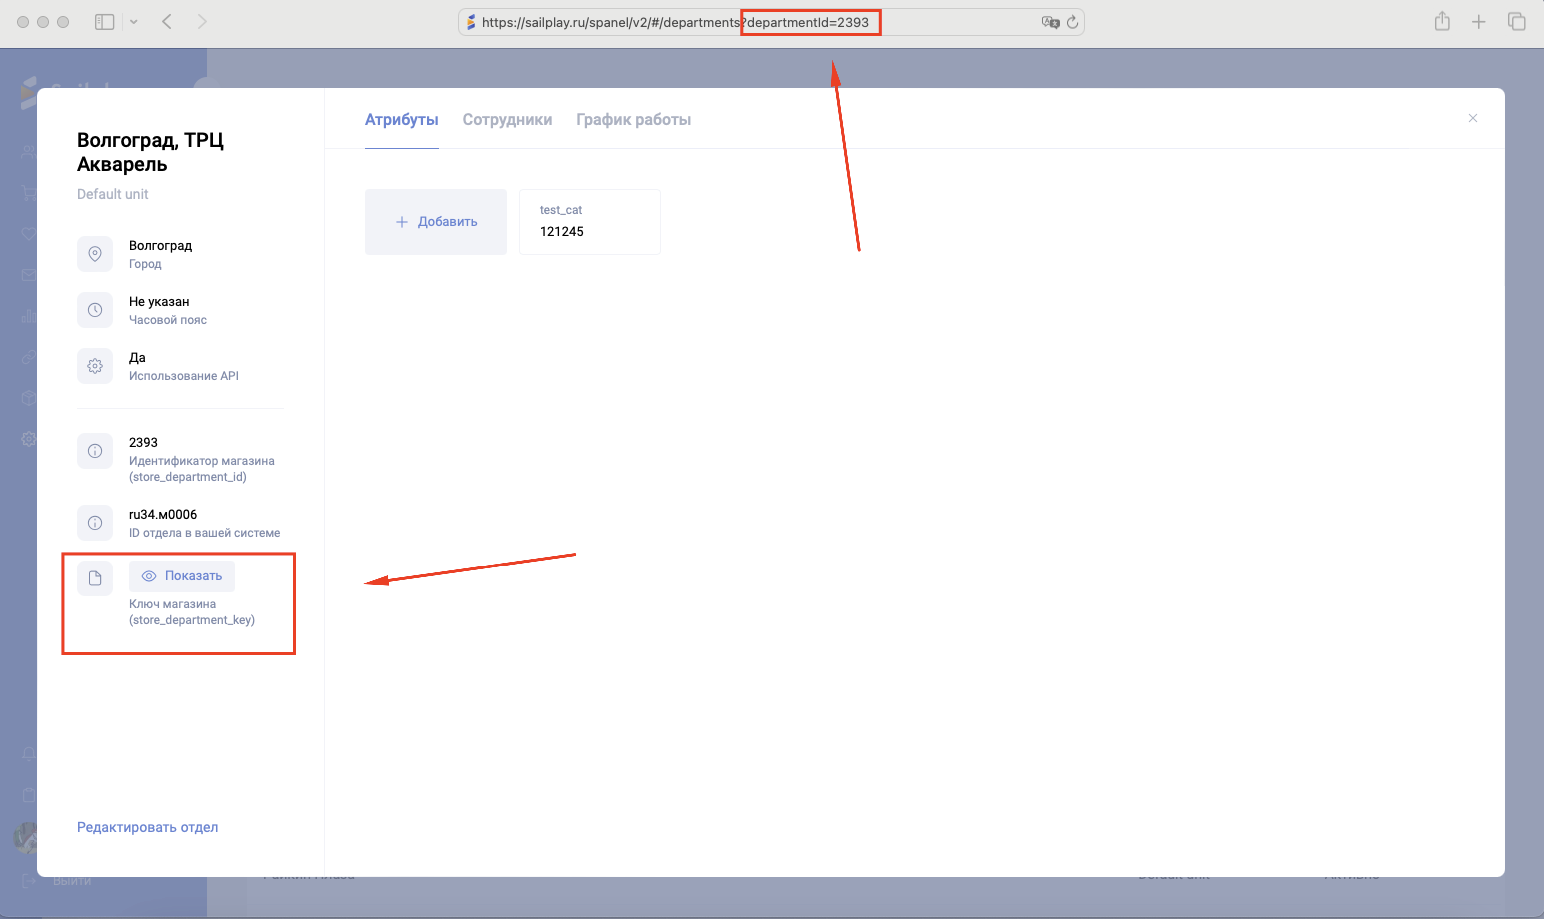Click the Редактировать отдел link
The width and height of the screenshot is (1544, 919).
coord(147,827)
